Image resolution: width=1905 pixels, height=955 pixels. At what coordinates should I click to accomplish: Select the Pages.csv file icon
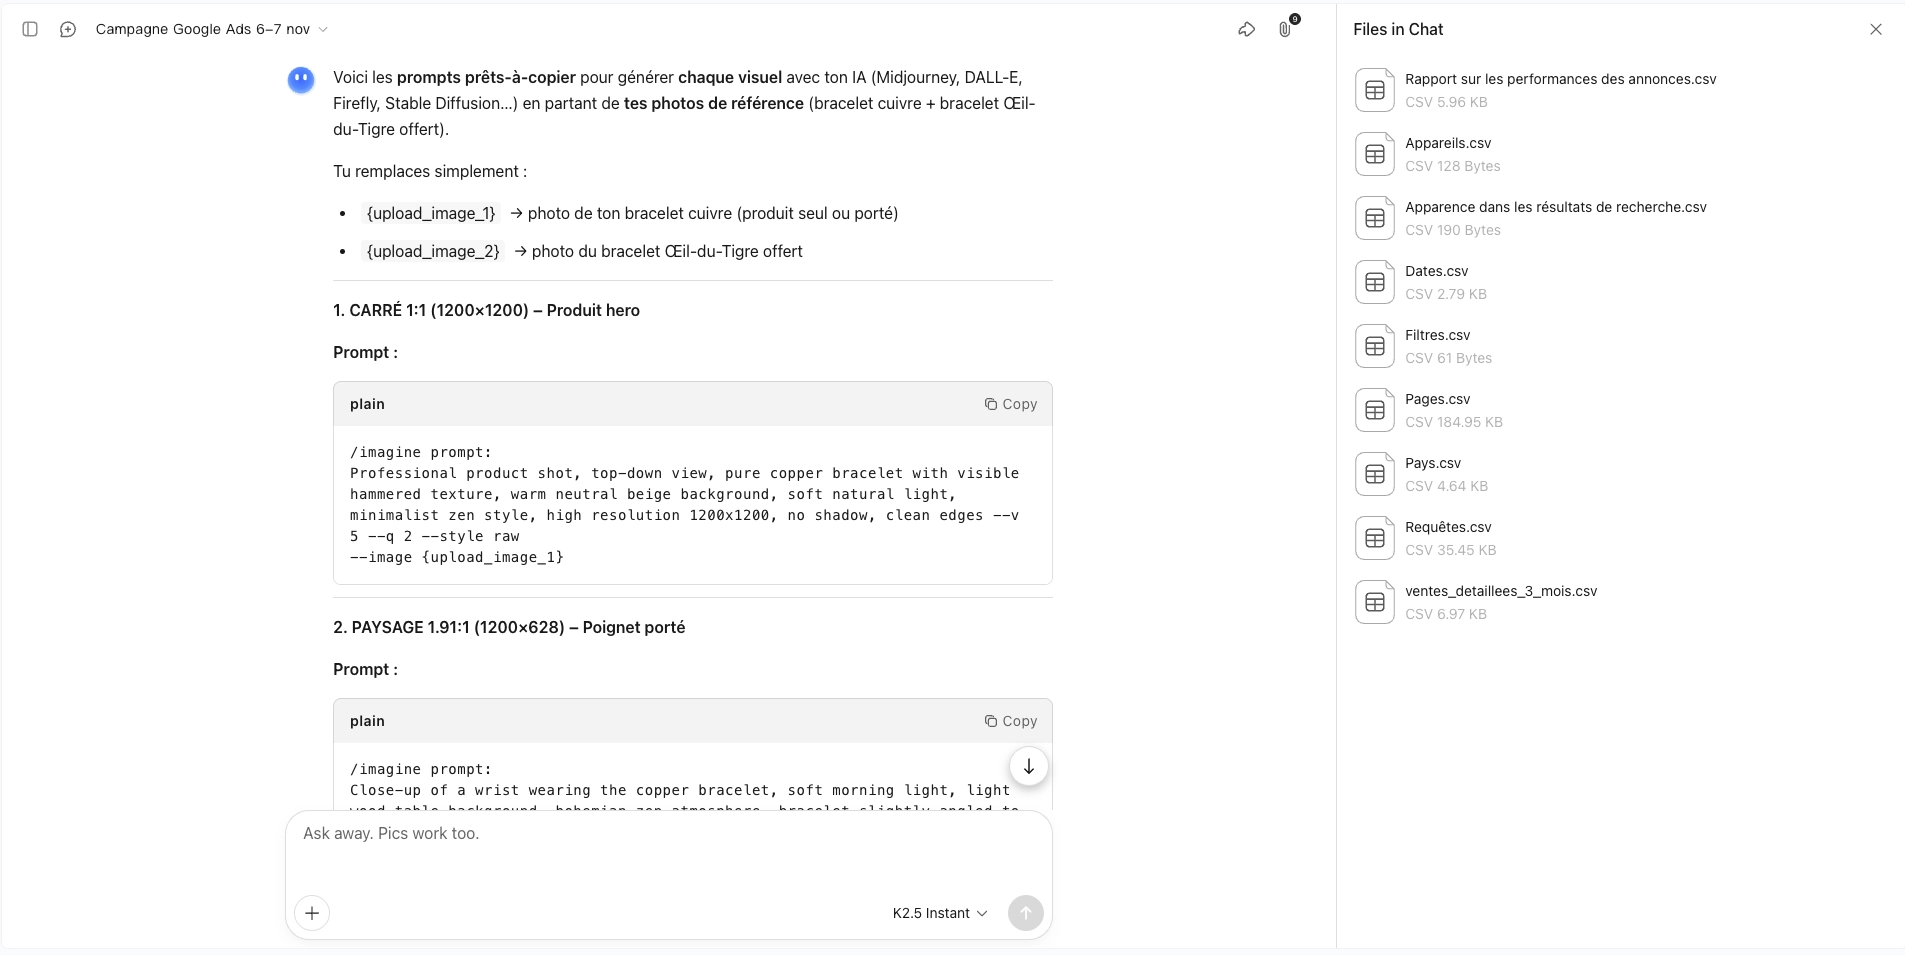tap(1374, 409)
